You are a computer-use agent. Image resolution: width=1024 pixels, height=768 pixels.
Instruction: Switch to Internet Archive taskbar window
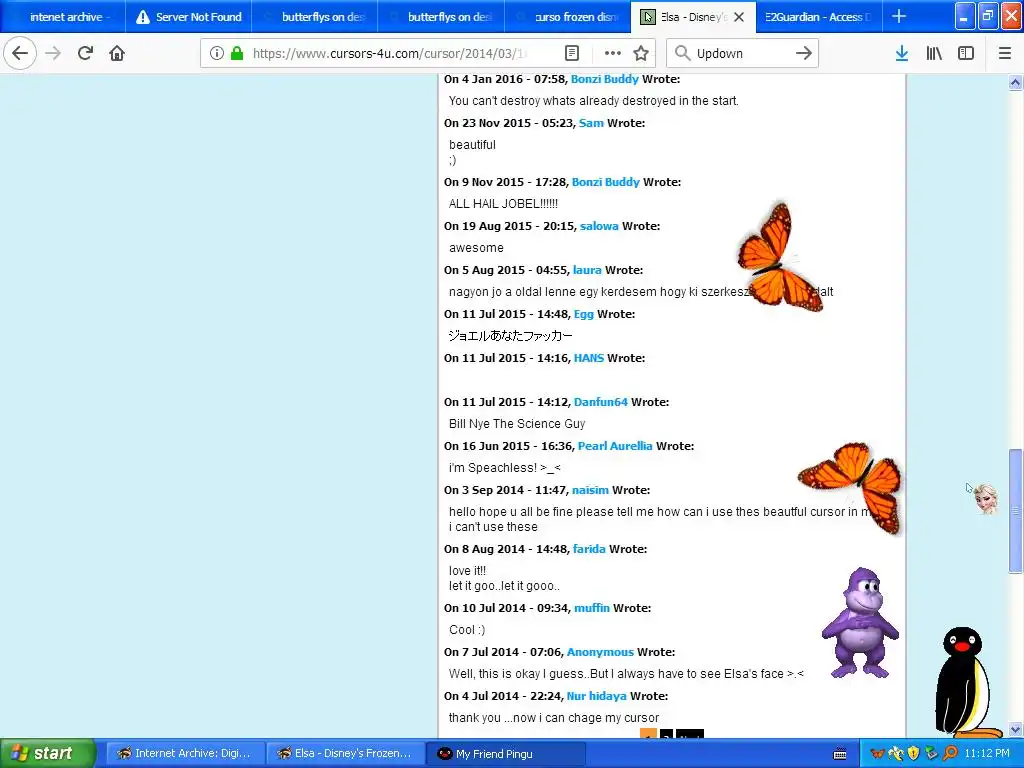185,753
